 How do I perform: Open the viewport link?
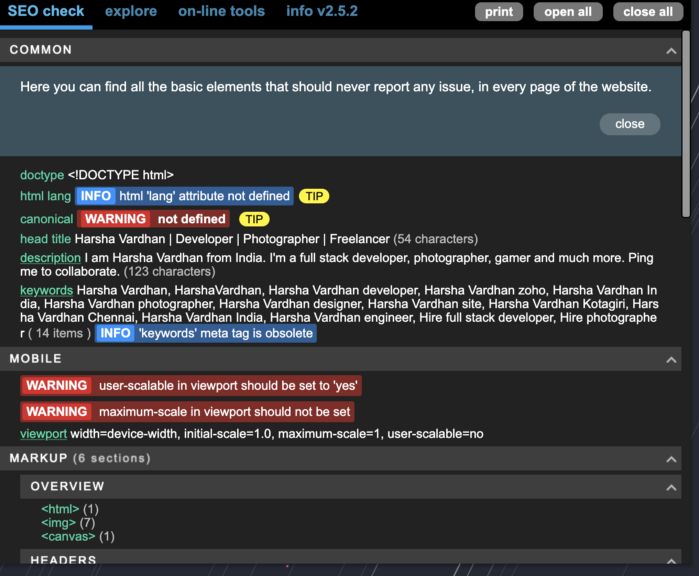(43, 434)
